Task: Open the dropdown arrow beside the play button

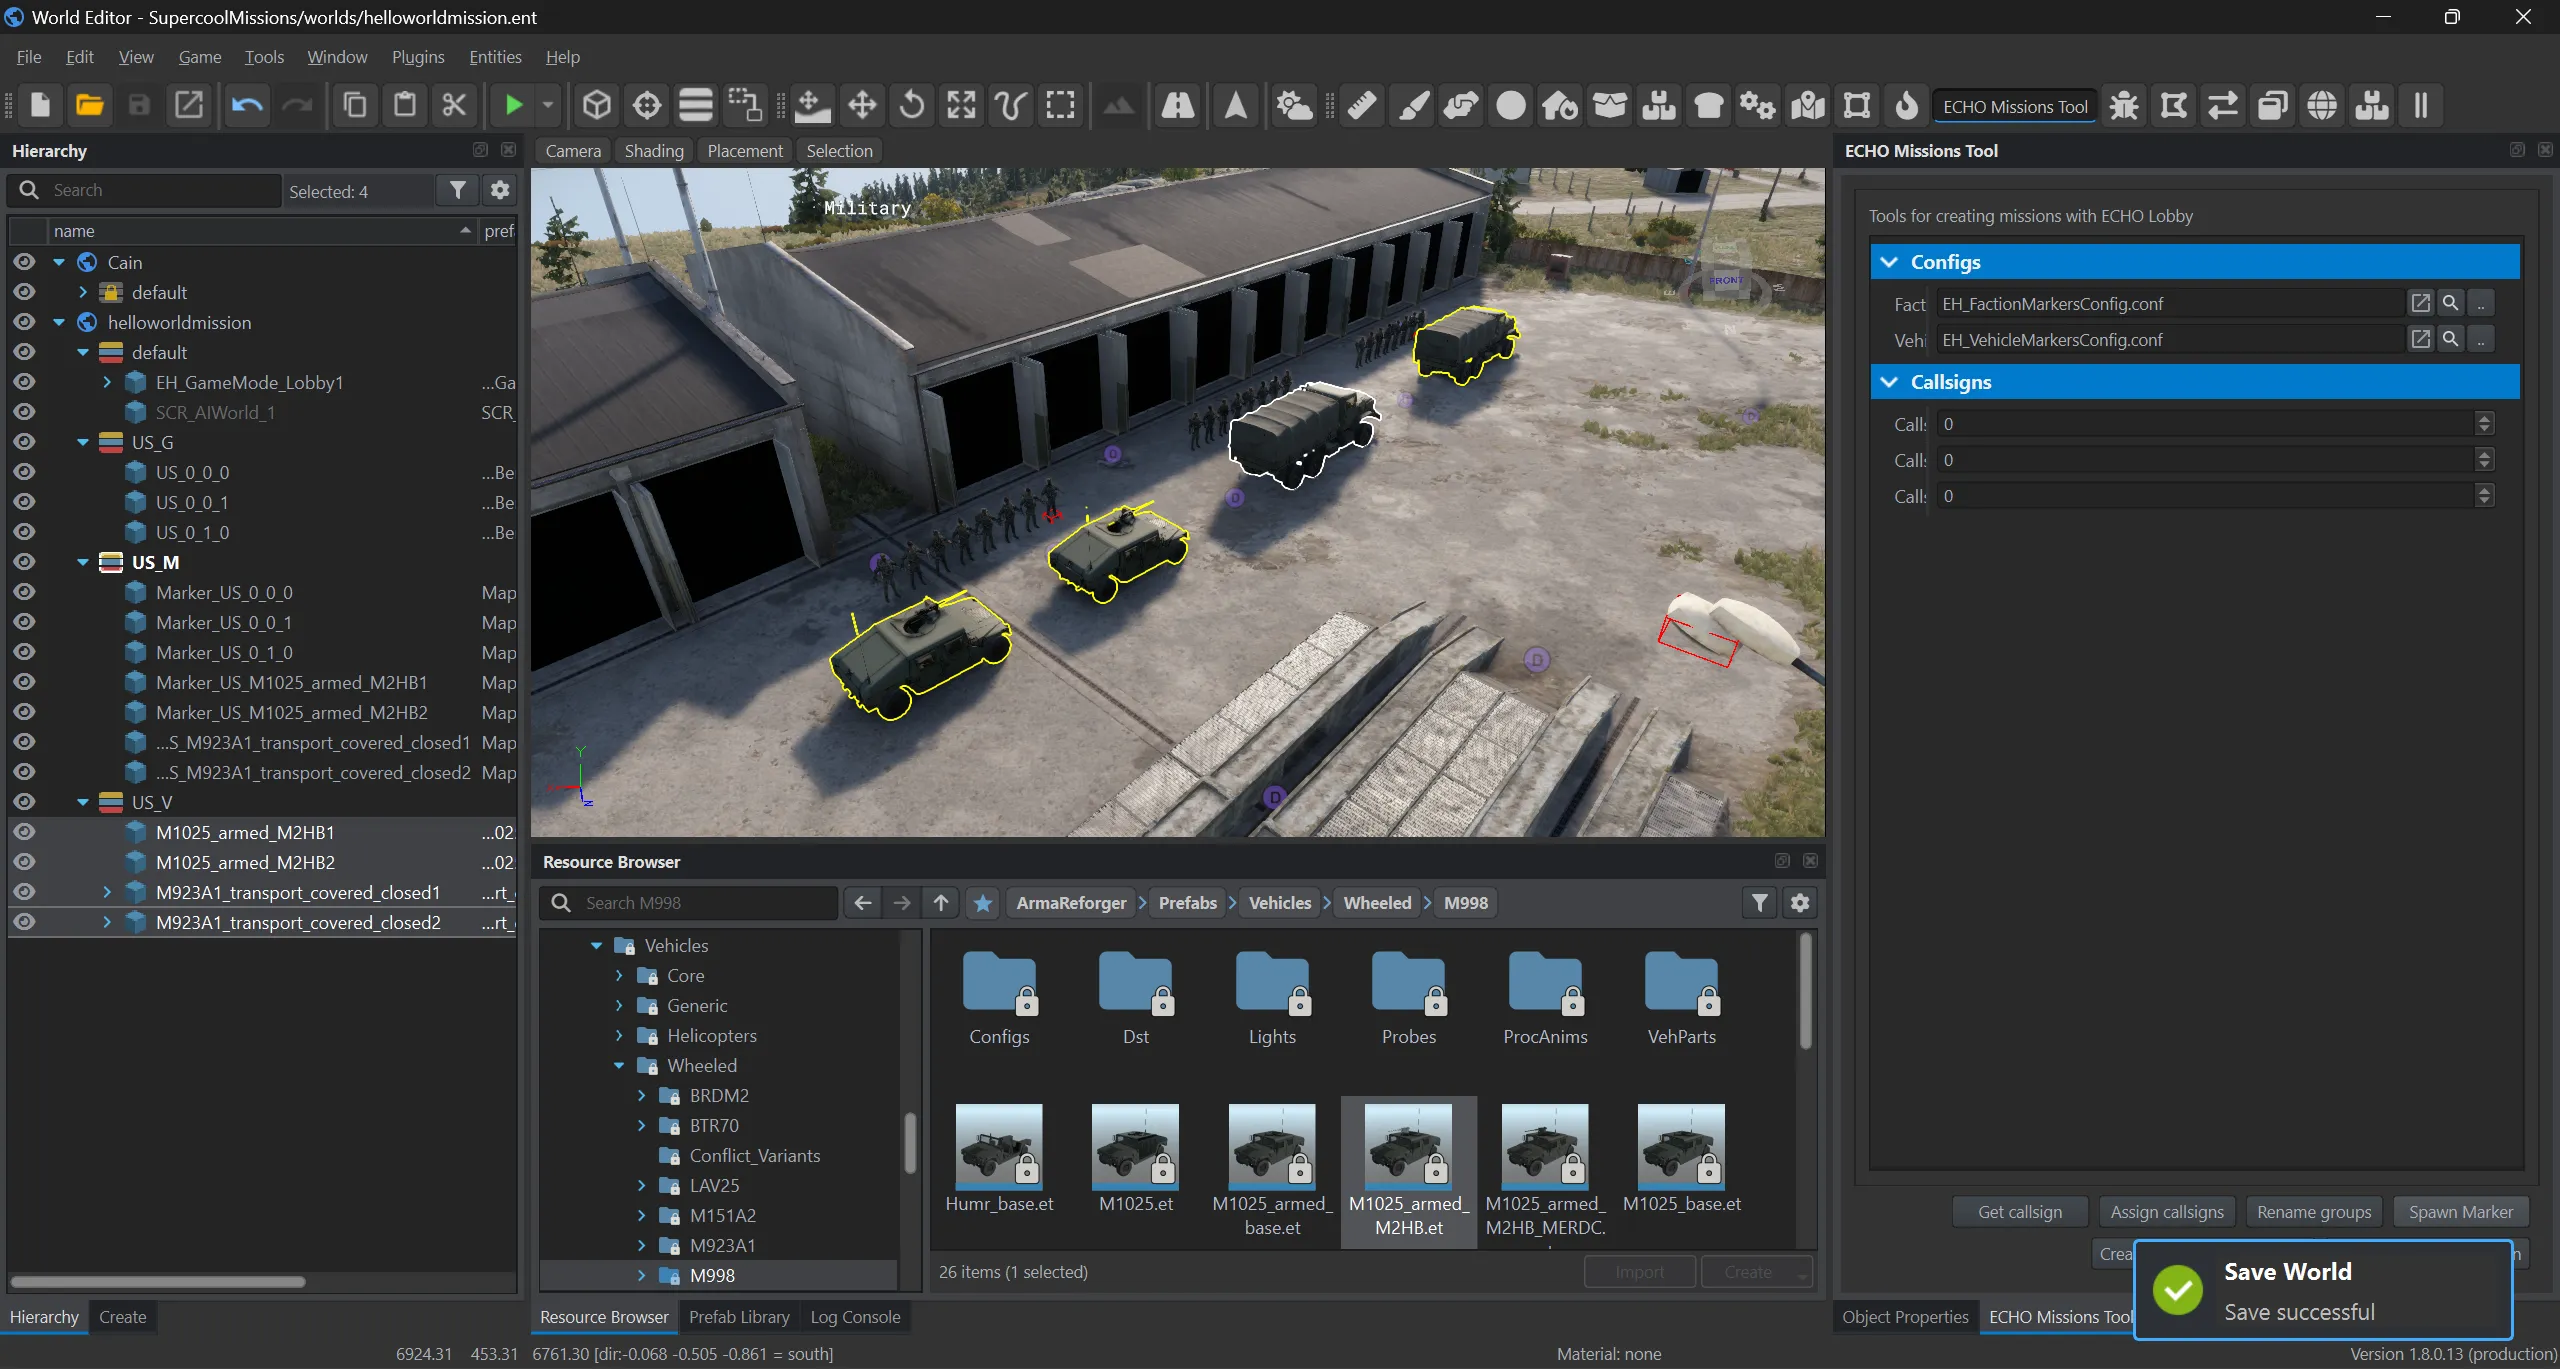Action: 547,105
